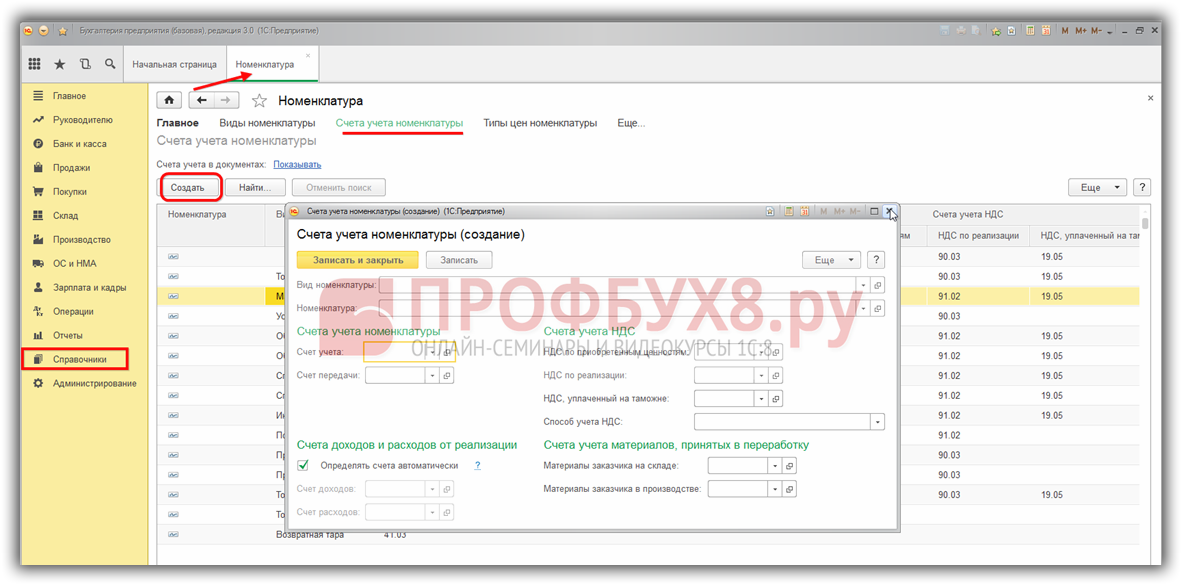This screenshot has height=585, width=1182.
Task: Expand the Счет передачи dropdown arrow
Action: 432,375
